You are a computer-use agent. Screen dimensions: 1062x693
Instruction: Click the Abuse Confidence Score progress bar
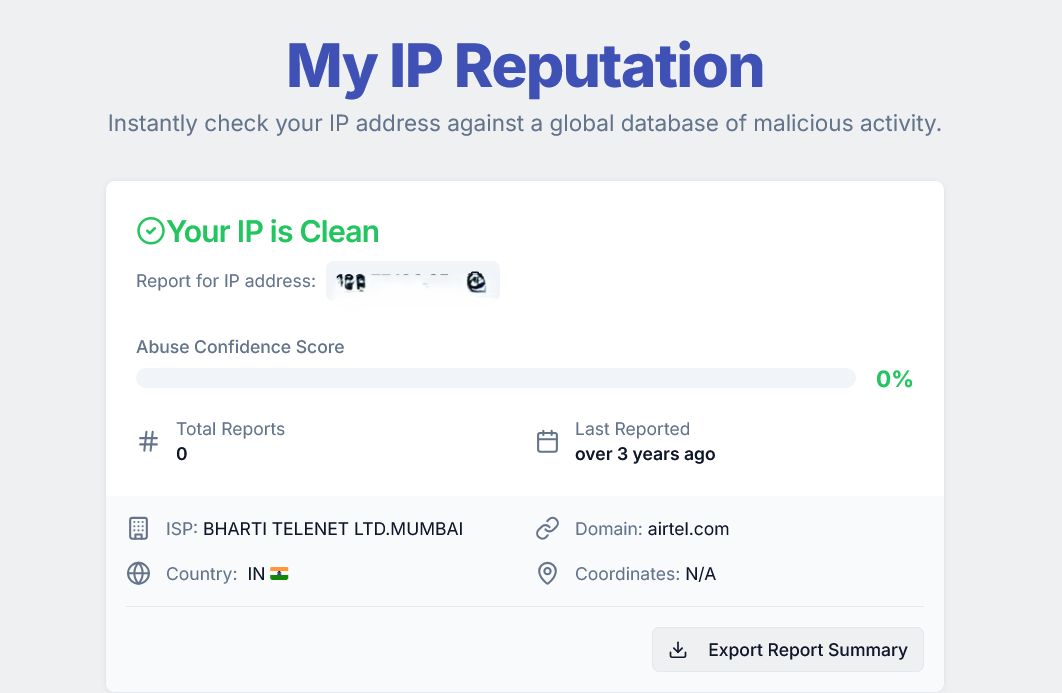pyautogui.click(x=495, y=377)
